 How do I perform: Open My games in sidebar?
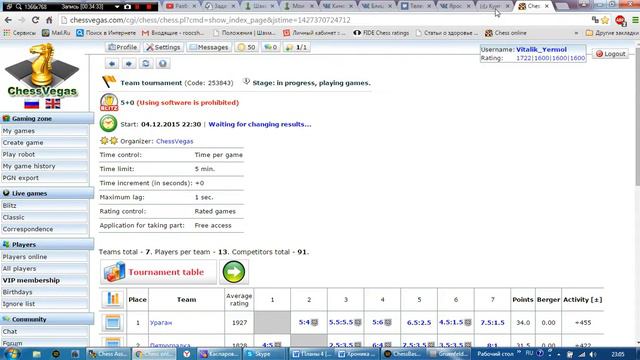point(44,131)
